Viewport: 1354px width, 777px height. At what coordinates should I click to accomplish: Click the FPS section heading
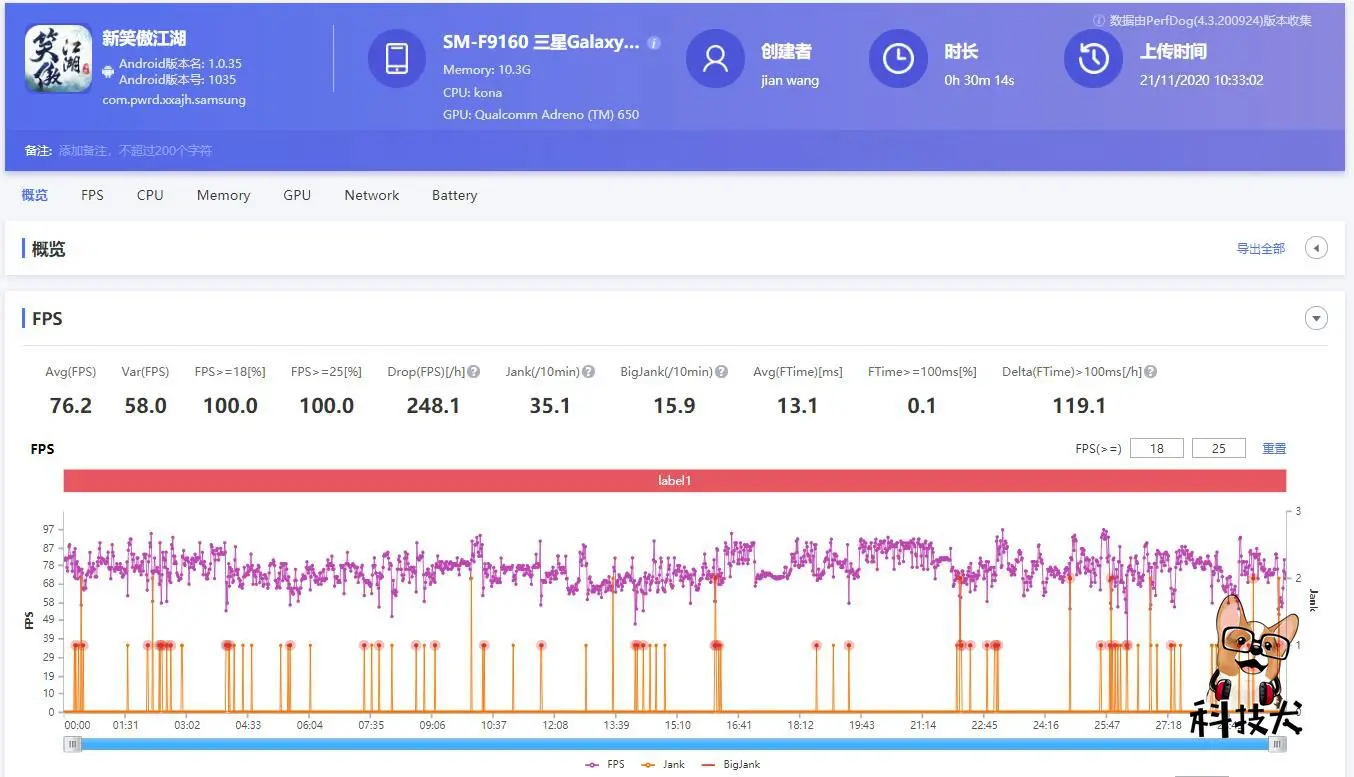point(47,319)
